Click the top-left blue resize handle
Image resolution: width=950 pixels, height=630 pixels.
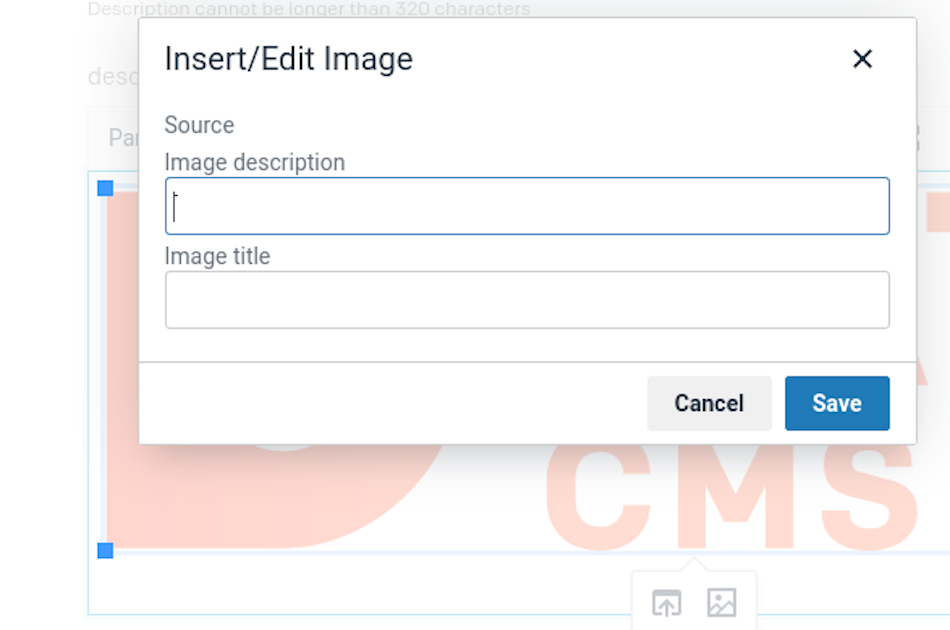point(103,186)
